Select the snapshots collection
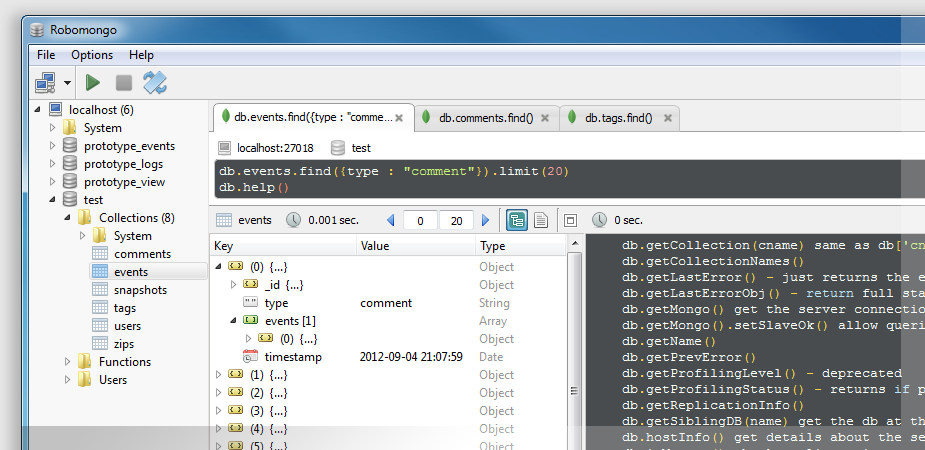 click(140, 290)
